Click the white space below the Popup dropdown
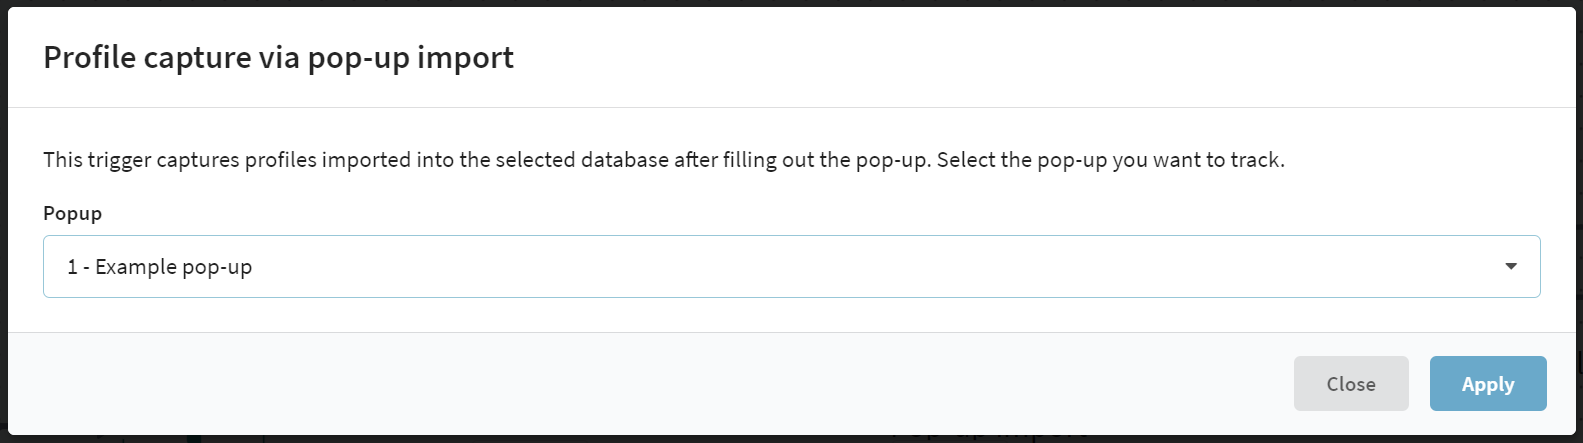 coord(791,315)
